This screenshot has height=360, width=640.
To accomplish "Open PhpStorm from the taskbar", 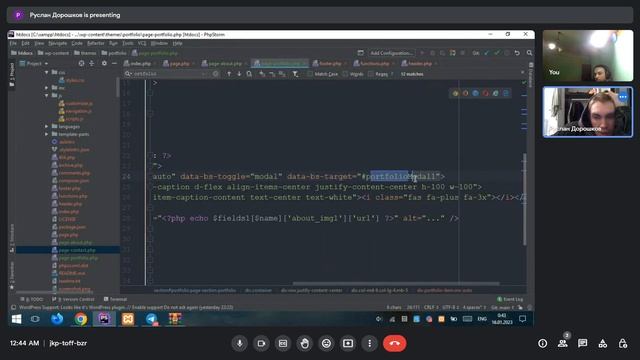I will point(104,319).
